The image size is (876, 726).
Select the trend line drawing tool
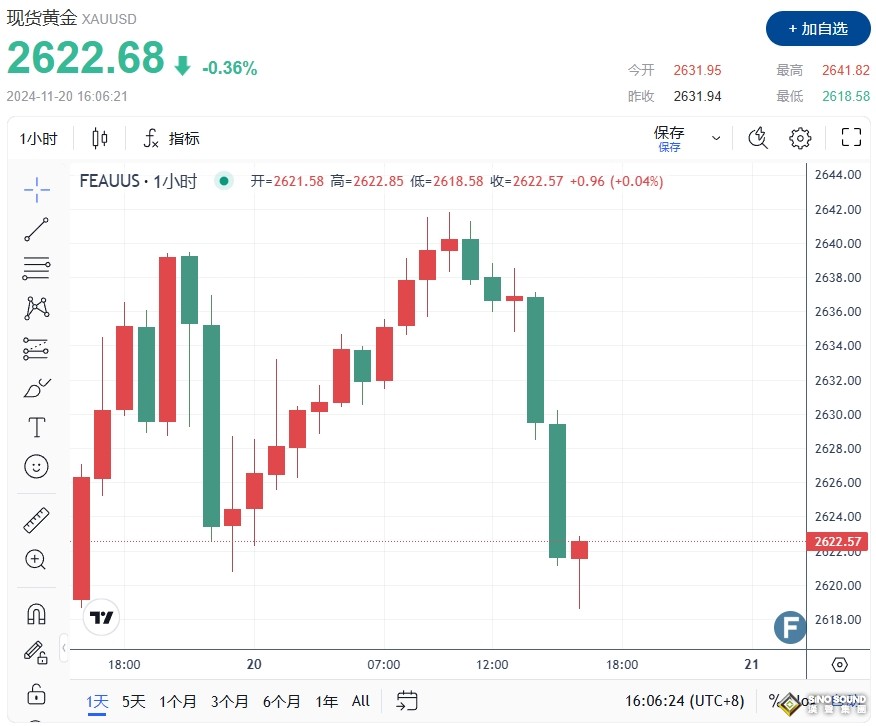36,228
